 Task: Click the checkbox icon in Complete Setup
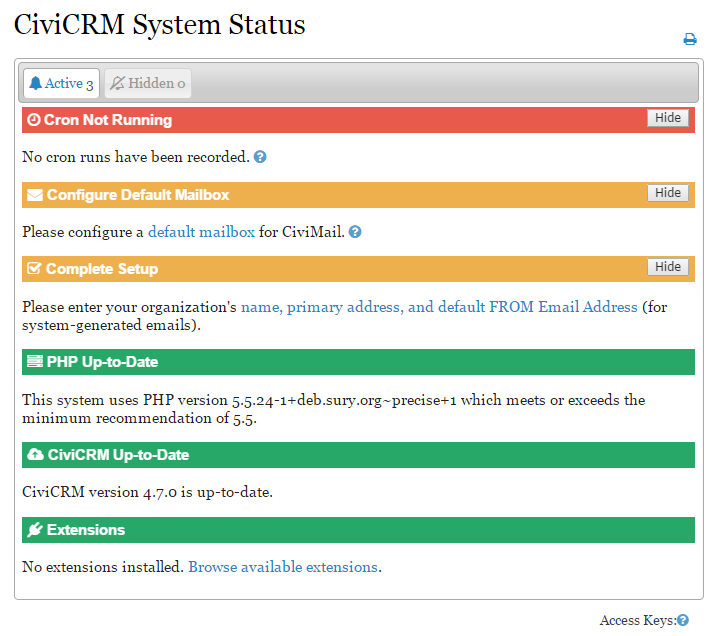[34, 269]
